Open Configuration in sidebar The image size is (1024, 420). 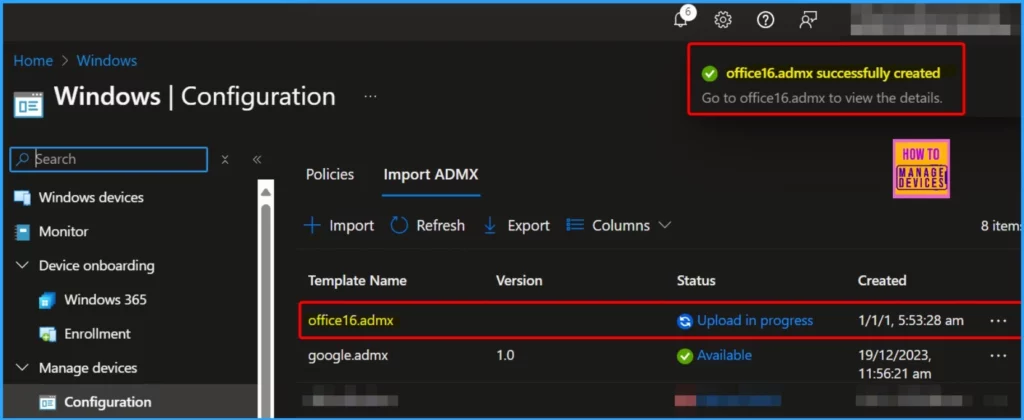(107, 402)
